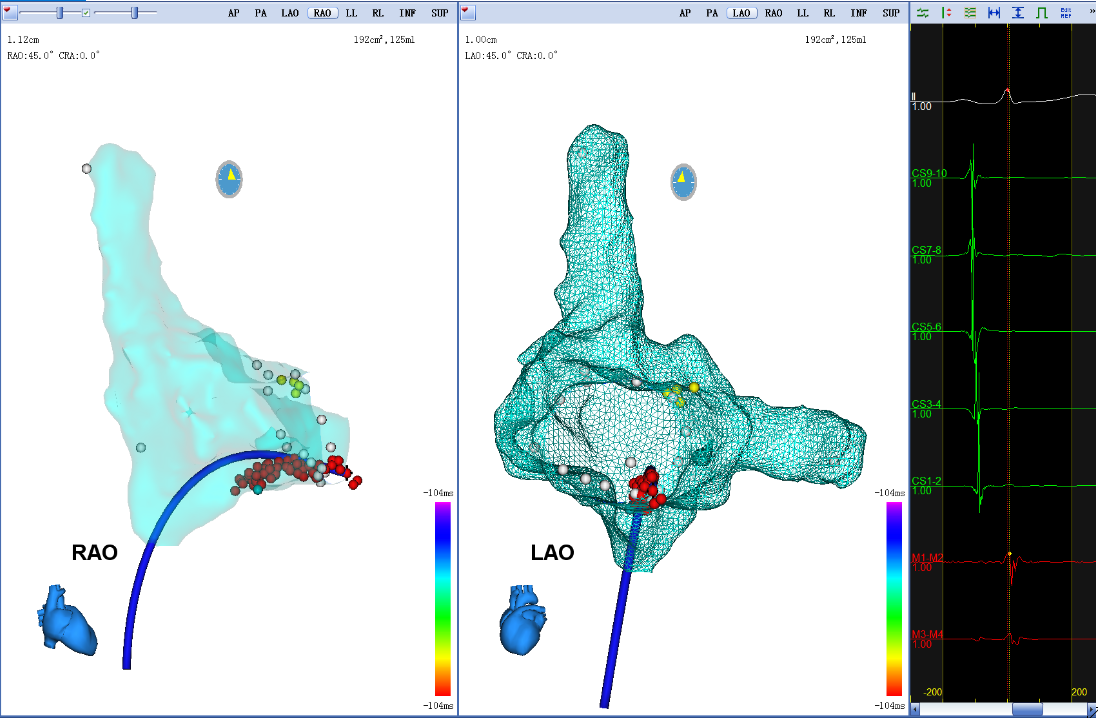Click the green square pulse icon
This screenshot has width=1098, height=718.
pyautogui.click(x=1041, y=12)
